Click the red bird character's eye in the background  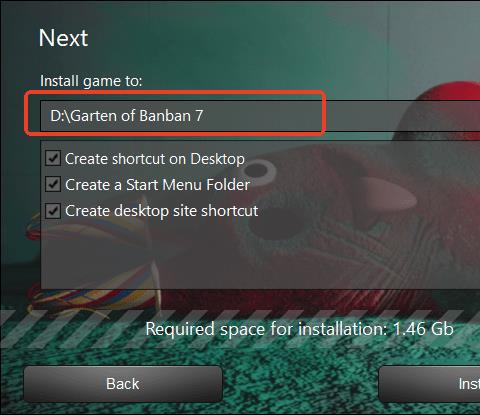click(x=258, y=170)
